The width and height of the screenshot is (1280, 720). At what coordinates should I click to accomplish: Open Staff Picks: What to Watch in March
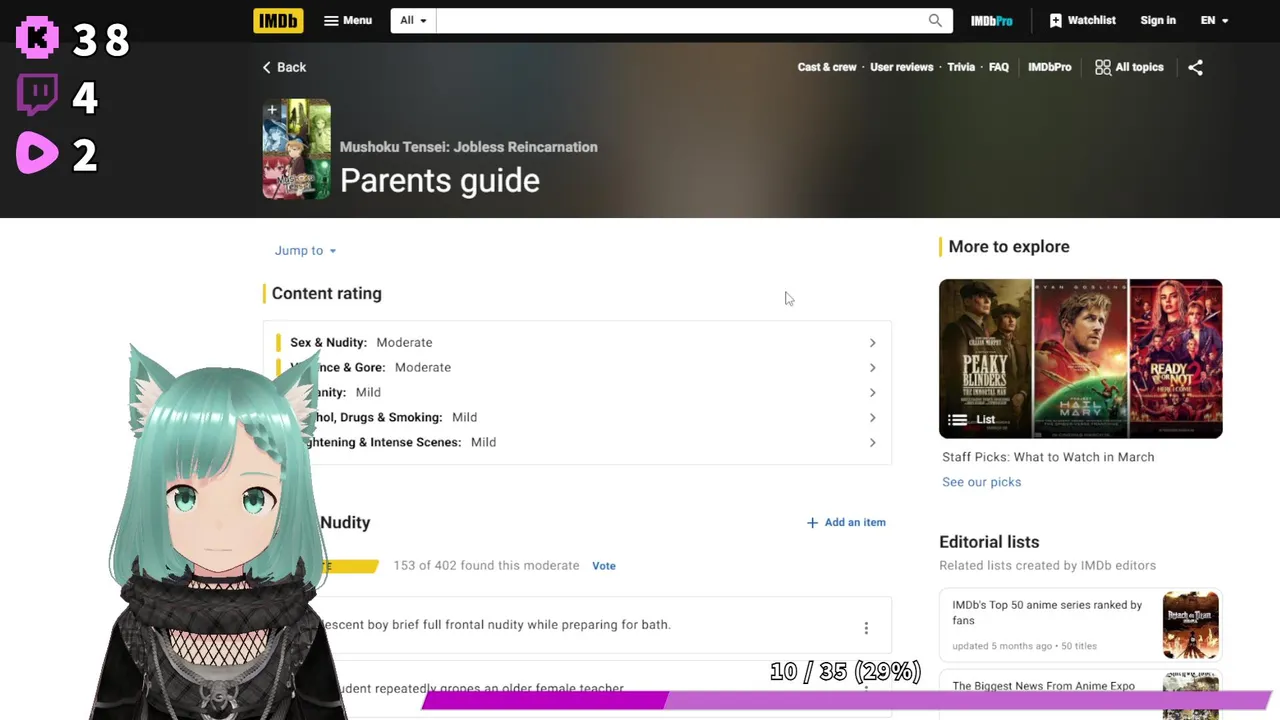coord(1048,457)
